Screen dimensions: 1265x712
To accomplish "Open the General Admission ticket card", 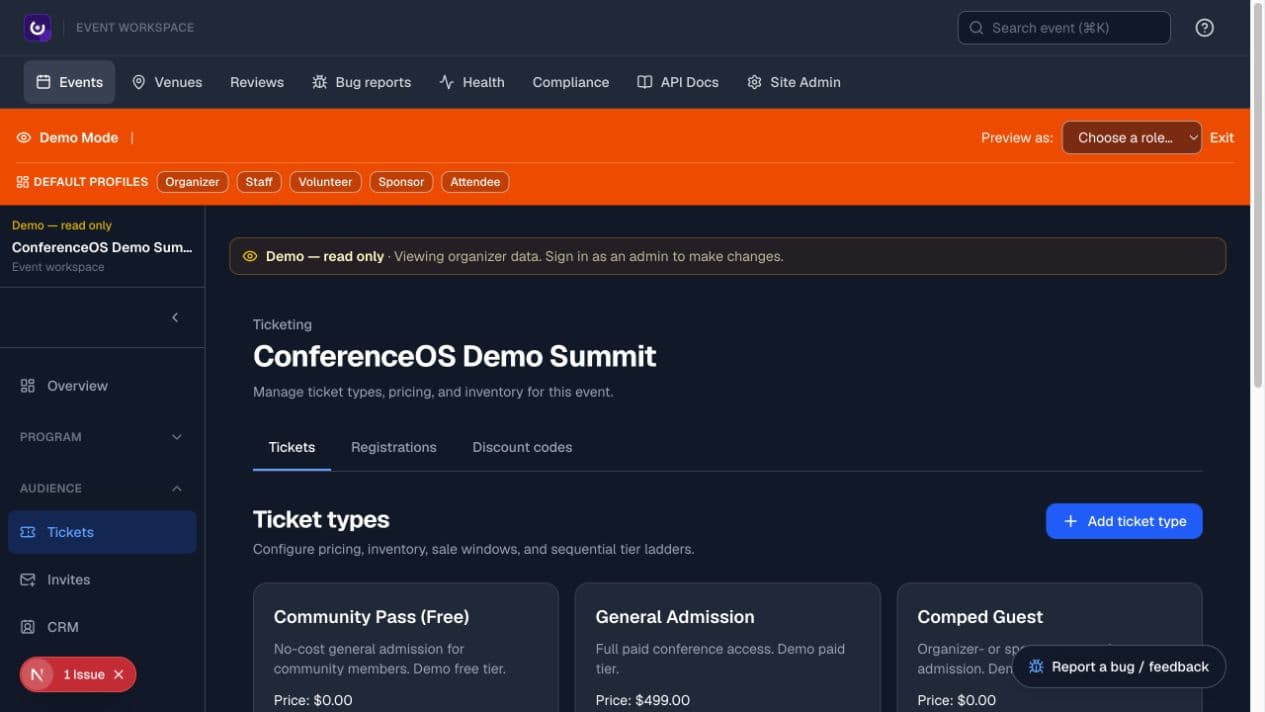I will [x=727, y=648].
